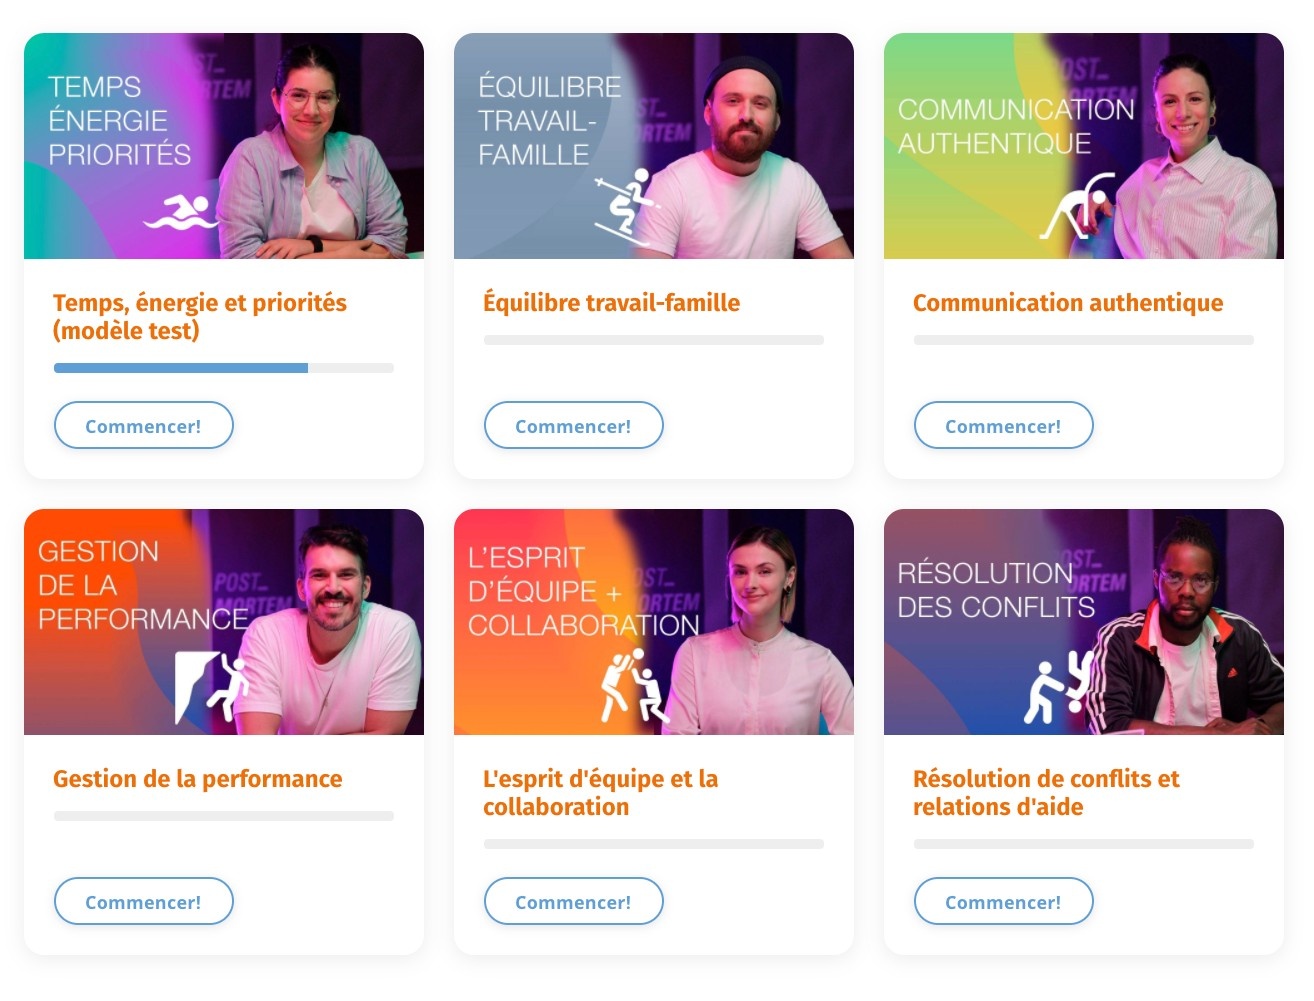Click the skier icon on Équilibre Travail-Famille
The image size is (1314, 1001).
(x=625, y=207)
